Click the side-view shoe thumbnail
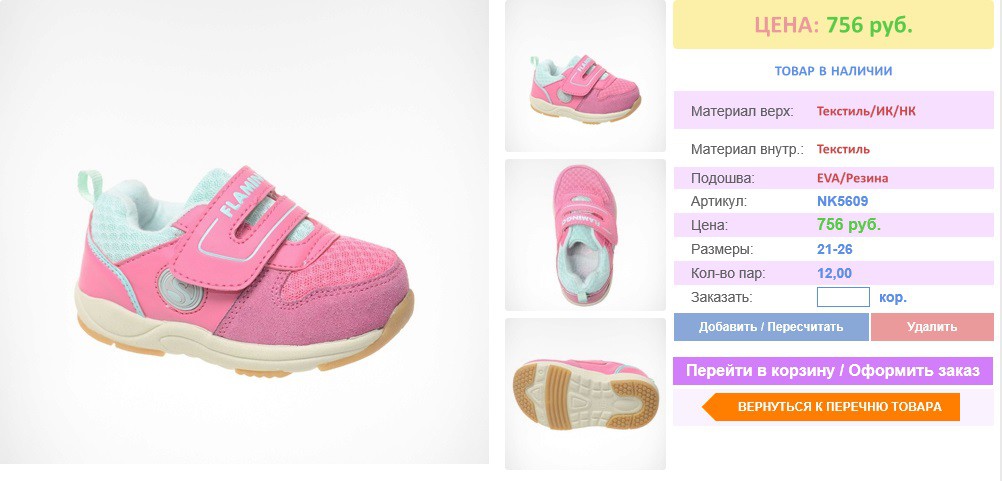 pos(585,76)
